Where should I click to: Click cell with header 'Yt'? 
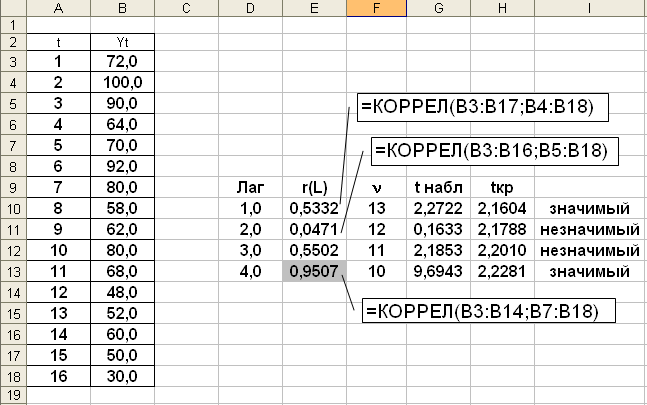click(123, 42)
